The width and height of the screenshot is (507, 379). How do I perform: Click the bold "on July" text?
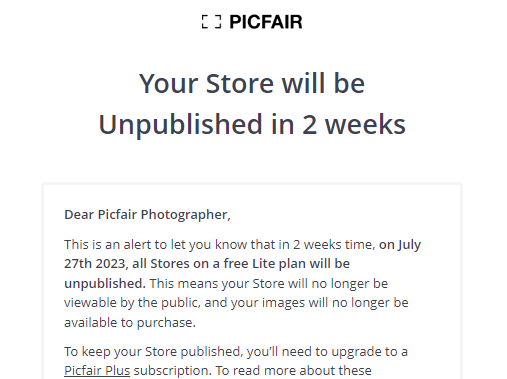click(x=400, y=245)
